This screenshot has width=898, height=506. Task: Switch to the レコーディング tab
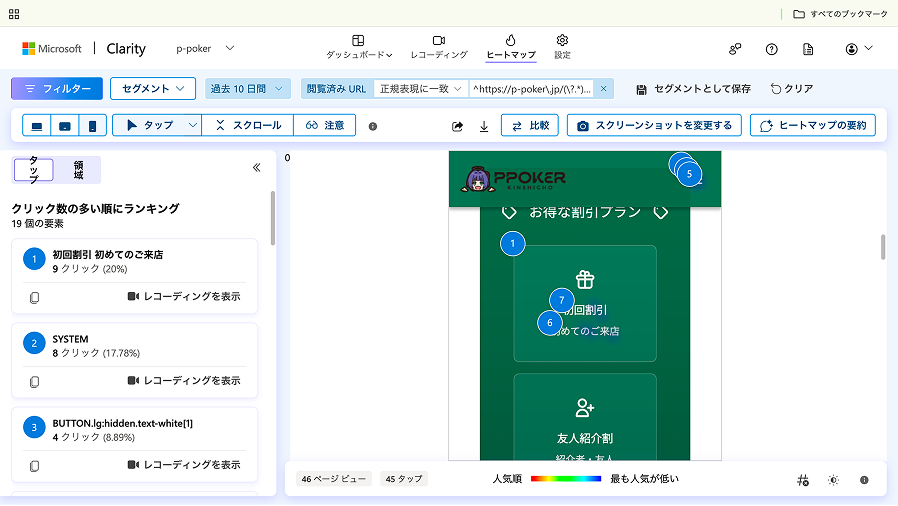tap(439, 47)
